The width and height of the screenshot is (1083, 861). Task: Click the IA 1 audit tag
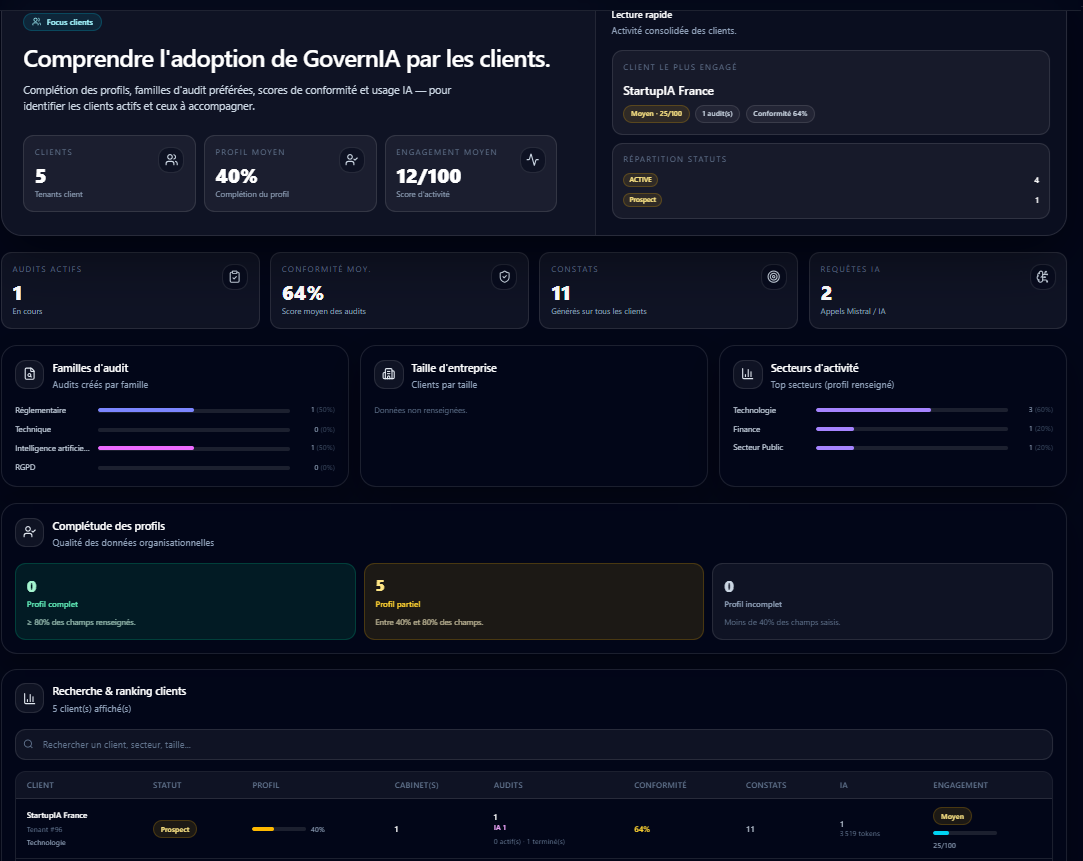pyautogui.click(x=500, y=828)
